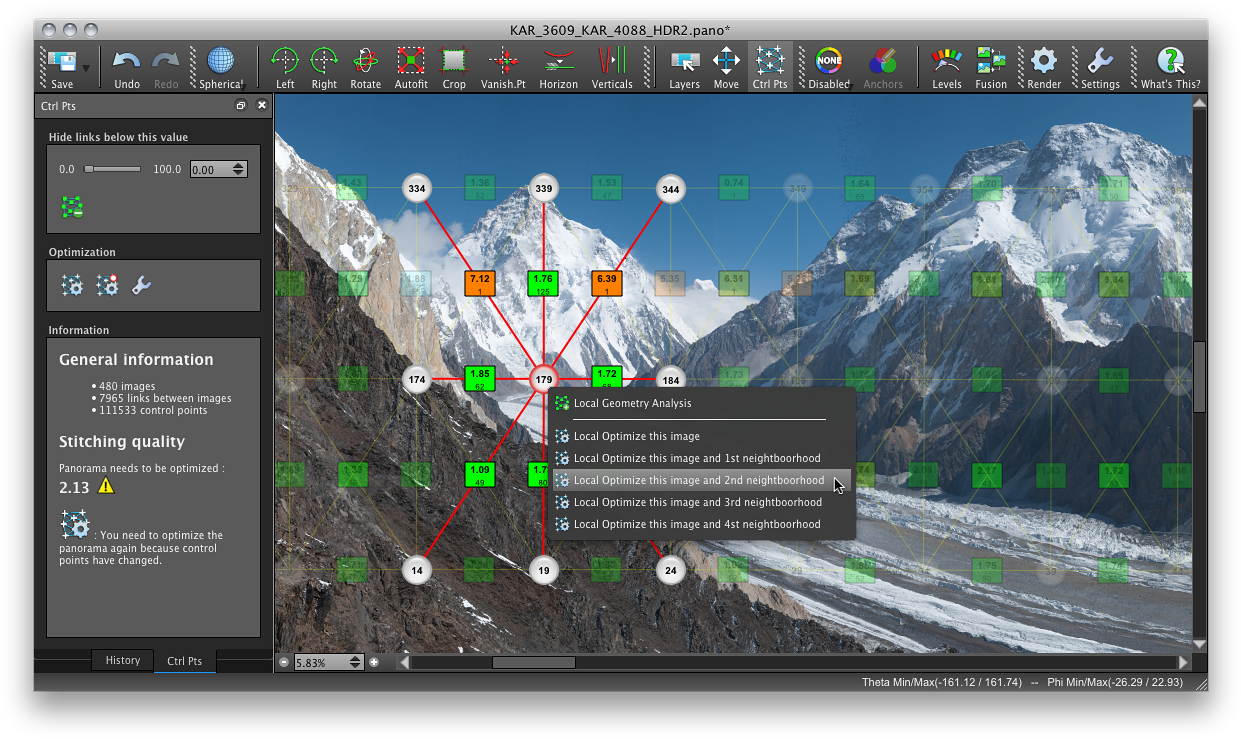1241x739 pixels.
Task: Open optimization settings wrench icon
Action: point(141,286)
